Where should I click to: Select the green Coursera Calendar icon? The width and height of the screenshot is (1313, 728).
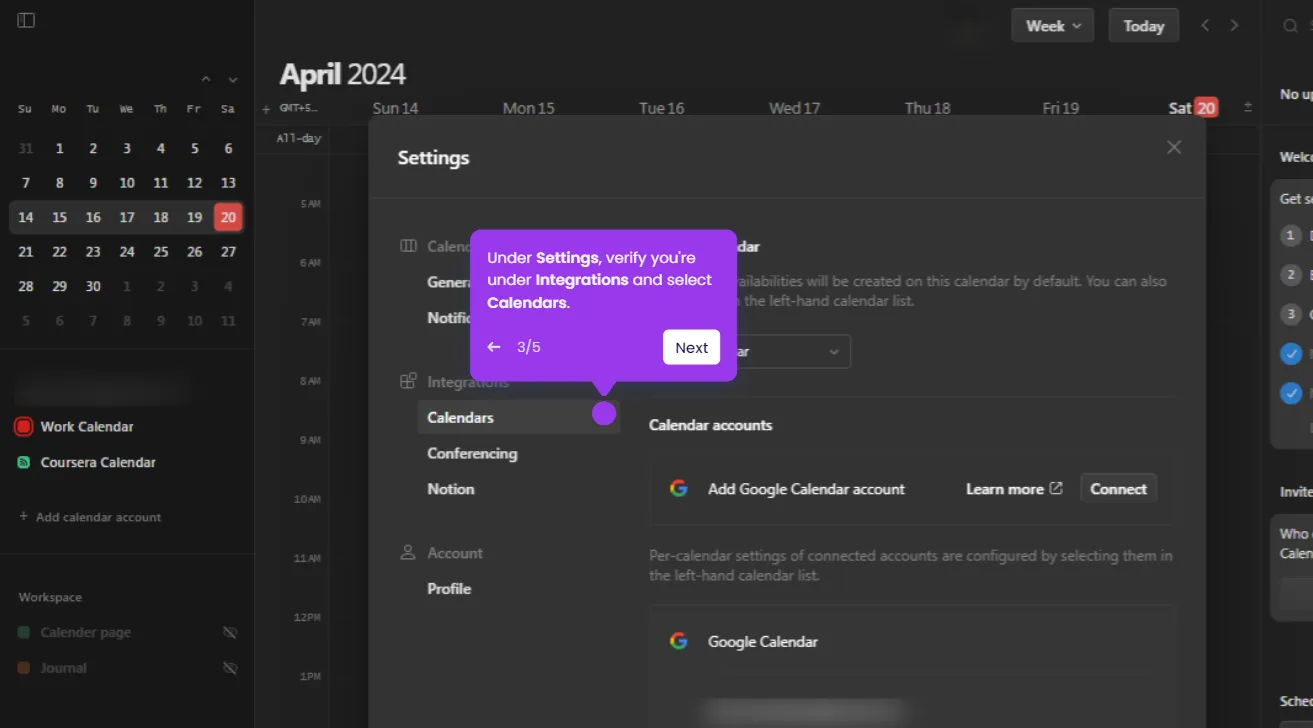(x=24, y=462)
